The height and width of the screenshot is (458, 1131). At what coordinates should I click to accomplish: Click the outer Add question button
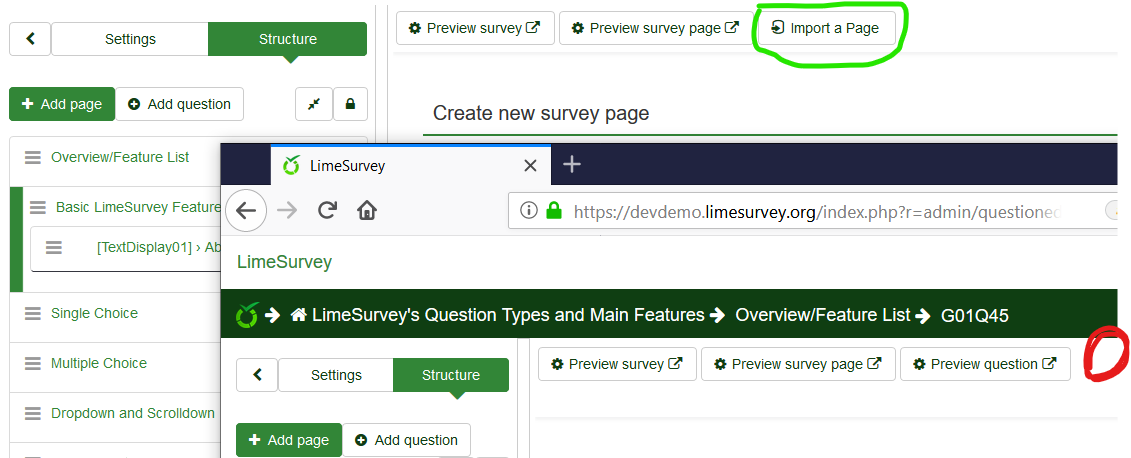pyautogui.click(x=179, y=104)
